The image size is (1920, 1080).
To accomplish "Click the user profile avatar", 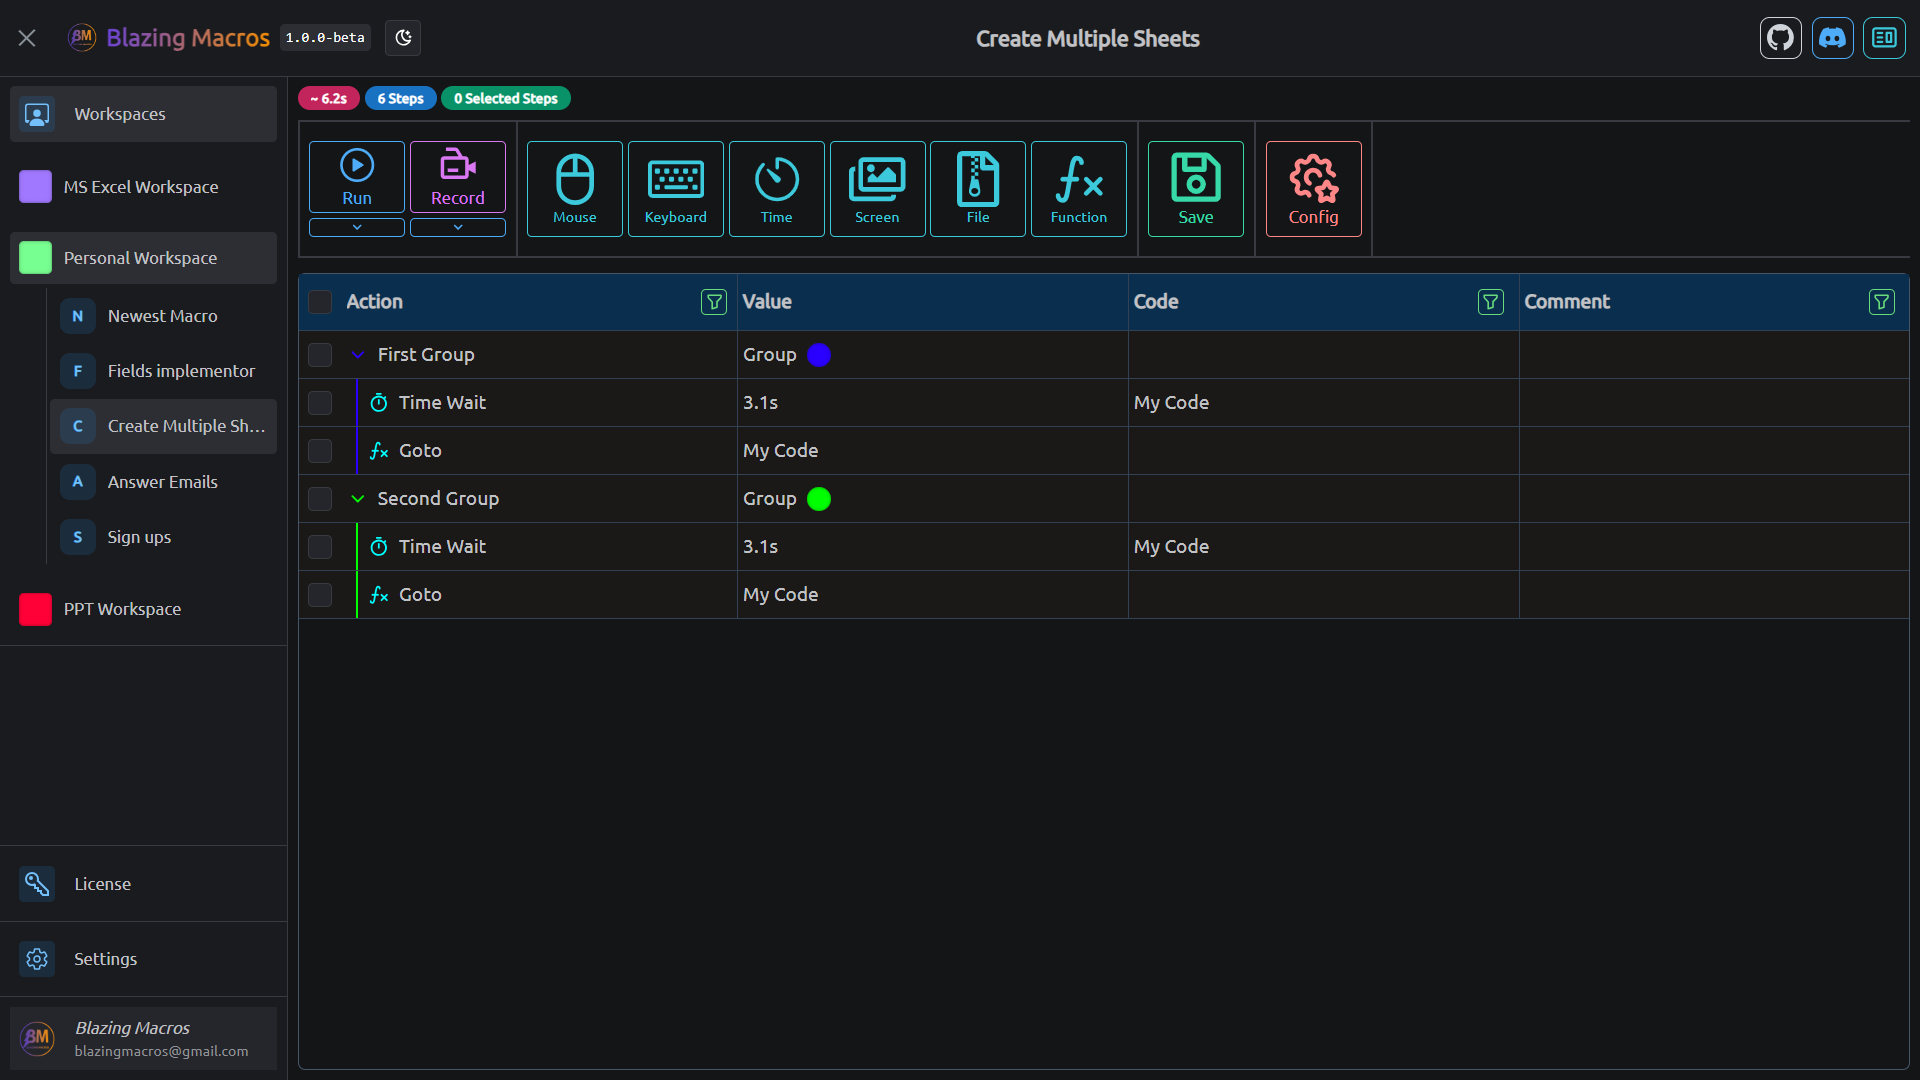I will (x=37, y=1038).
